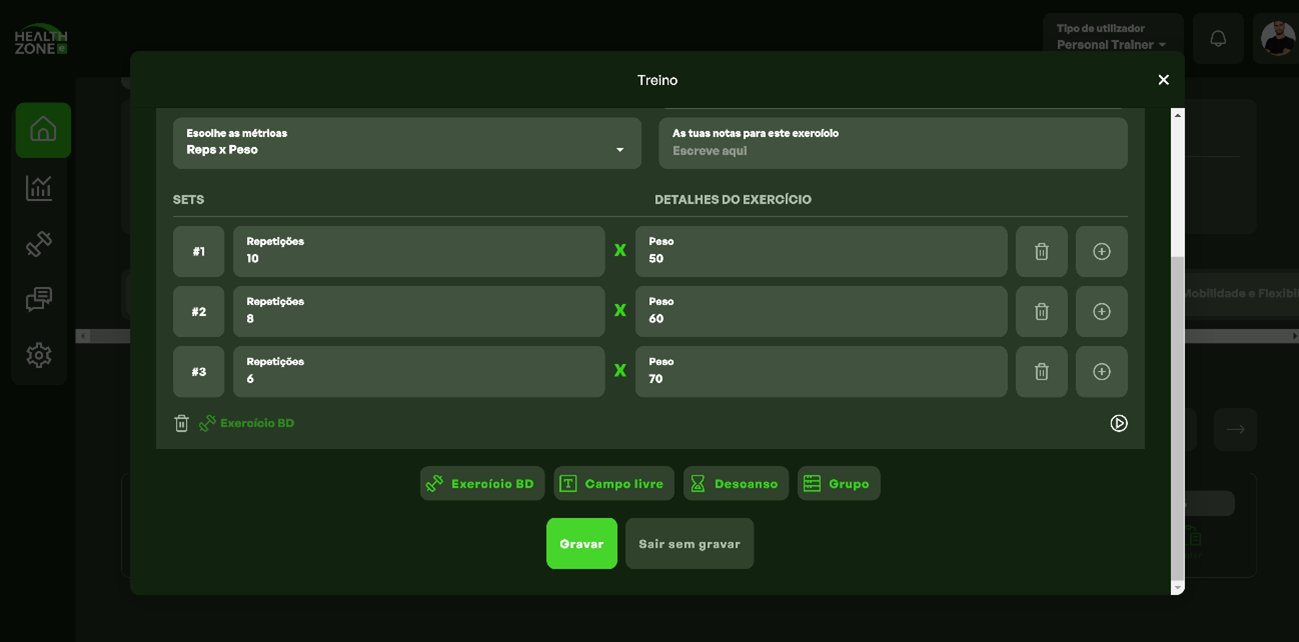Click the set label #3
This screenshot has height=642, width=1299.
(199, 372)
